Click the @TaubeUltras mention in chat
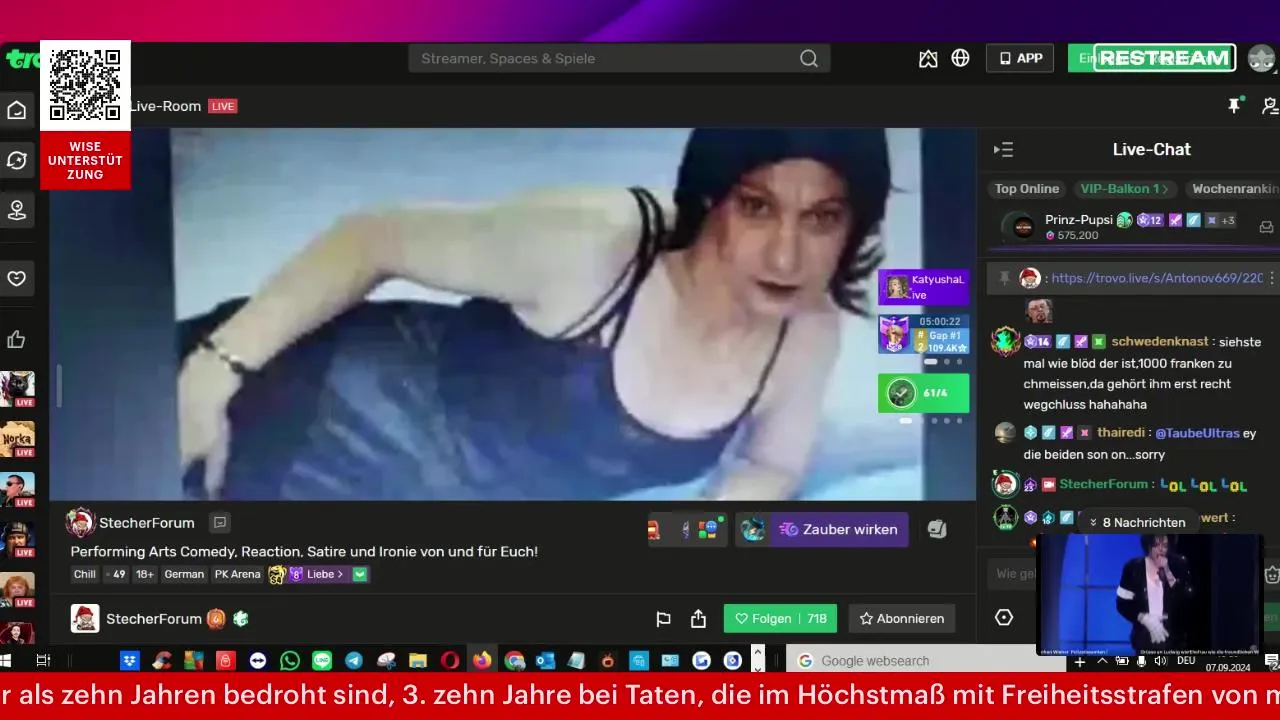 (1197, 433)
